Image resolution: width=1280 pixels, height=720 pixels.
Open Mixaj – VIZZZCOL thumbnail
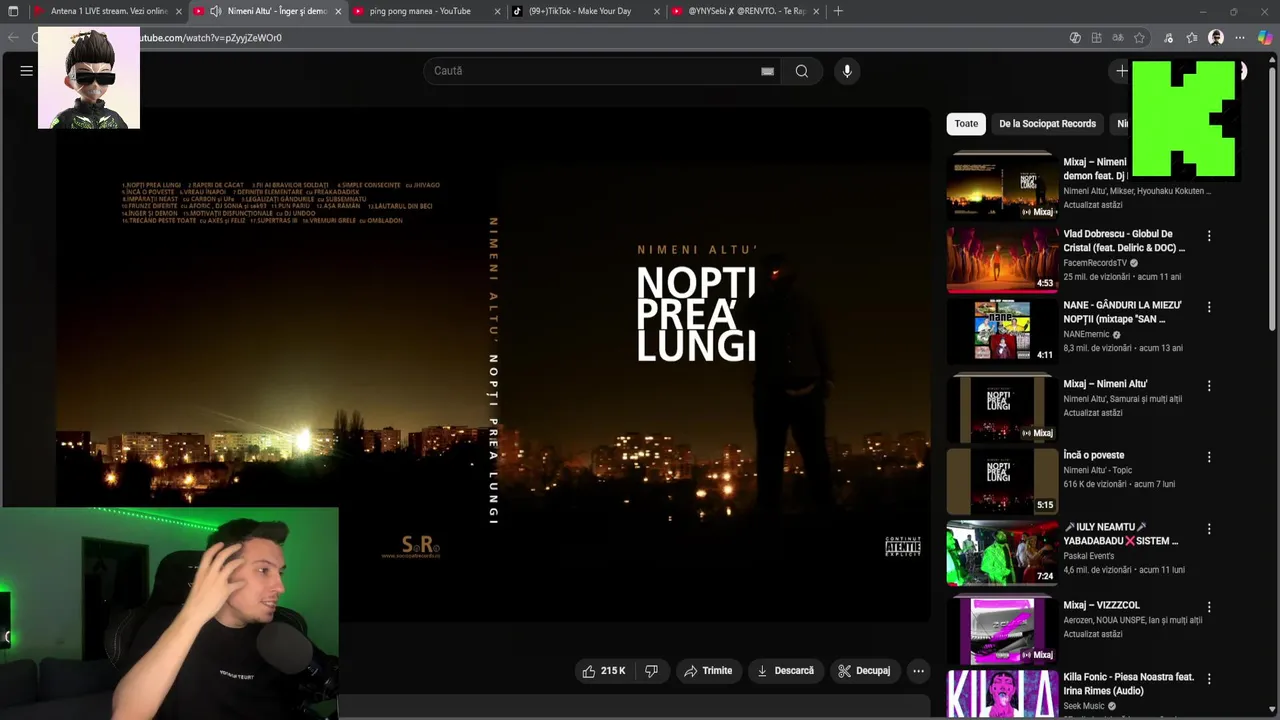coord(1001,631)
